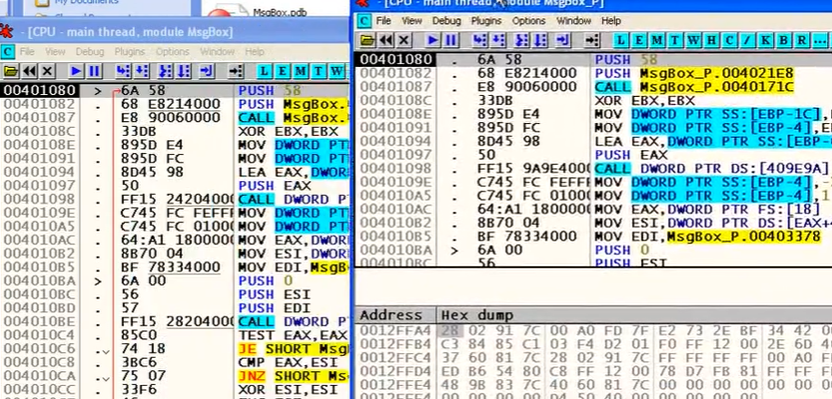
Task: Click Step over icon in MsgBox_P toolbar
Action: (498, 40)
